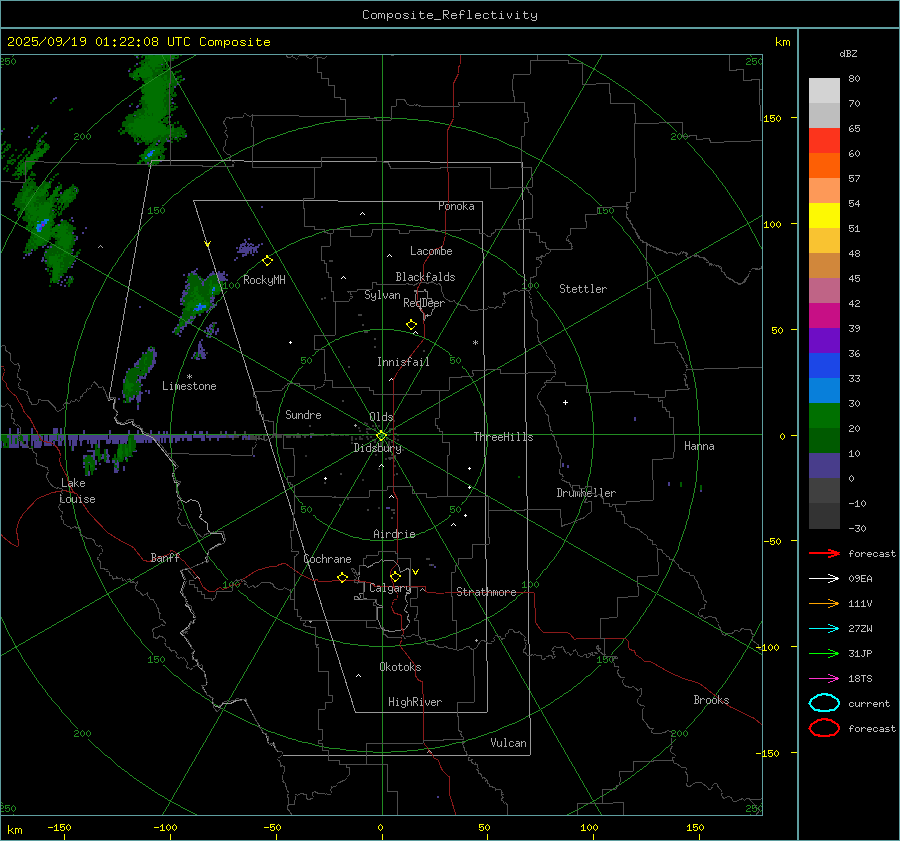Choose the magenta dBZ color swatch
The width and height of the screenshot is (900, 841).
point(824,315)
